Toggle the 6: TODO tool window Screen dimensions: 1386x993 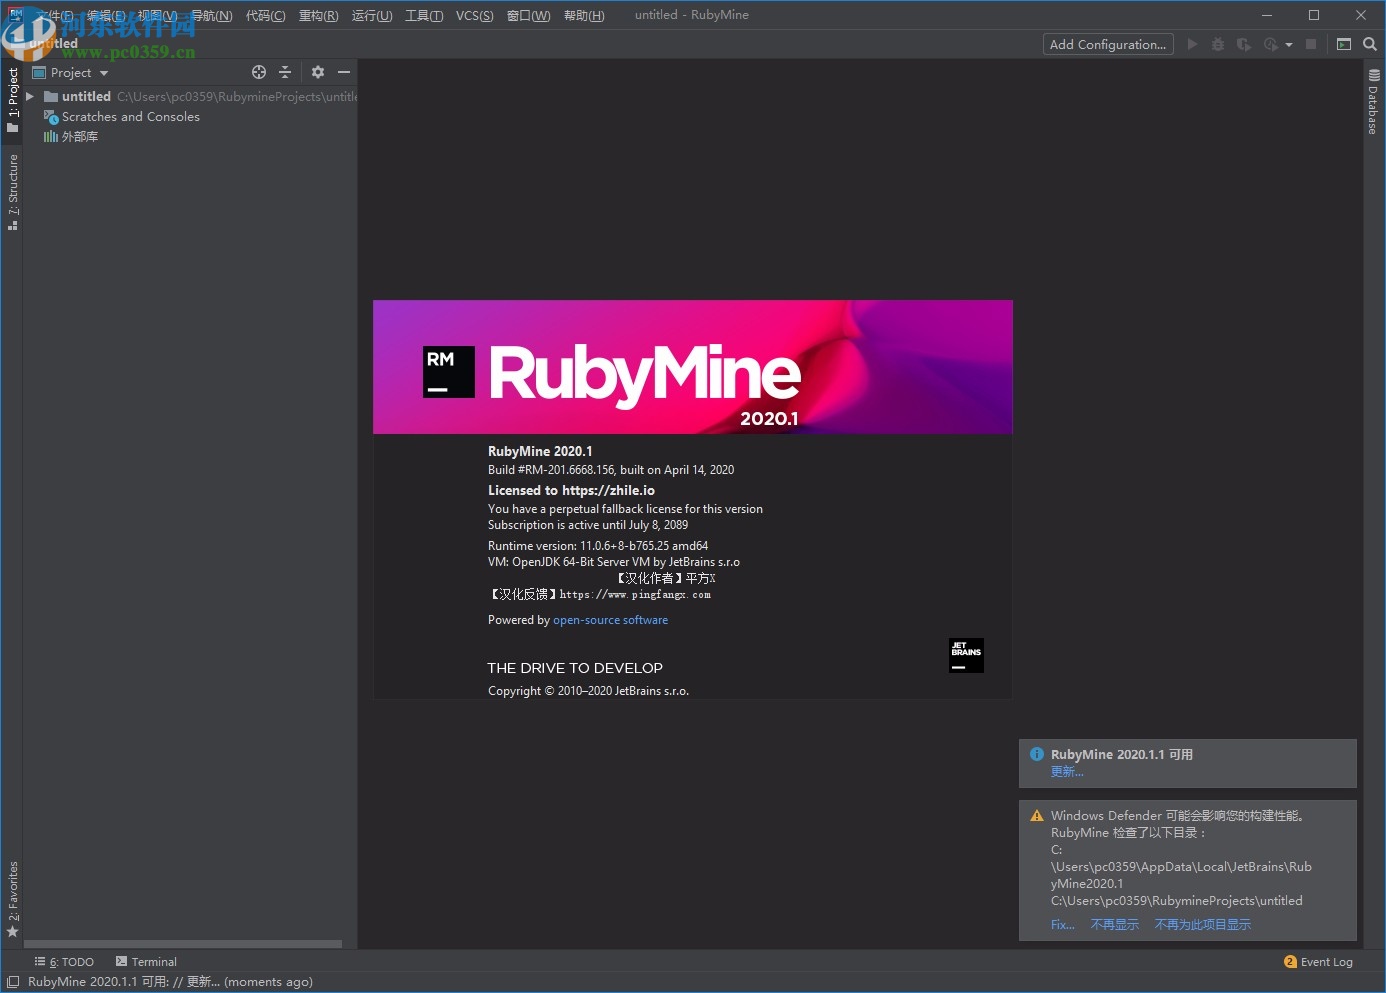click(x=64, y=961)
